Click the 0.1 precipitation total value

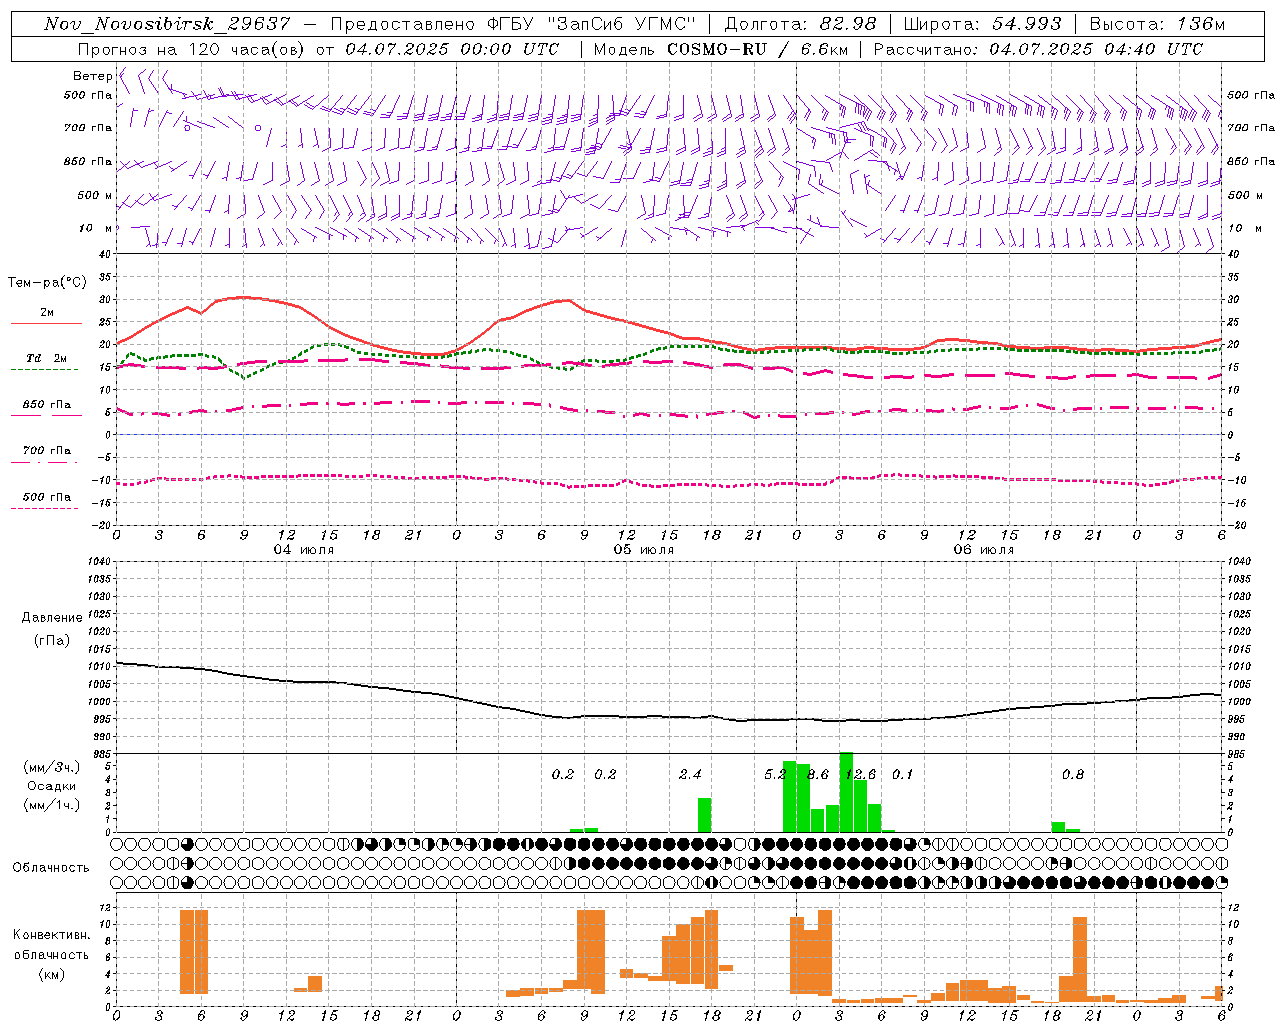pyautogui.click(x=902, y=774)
